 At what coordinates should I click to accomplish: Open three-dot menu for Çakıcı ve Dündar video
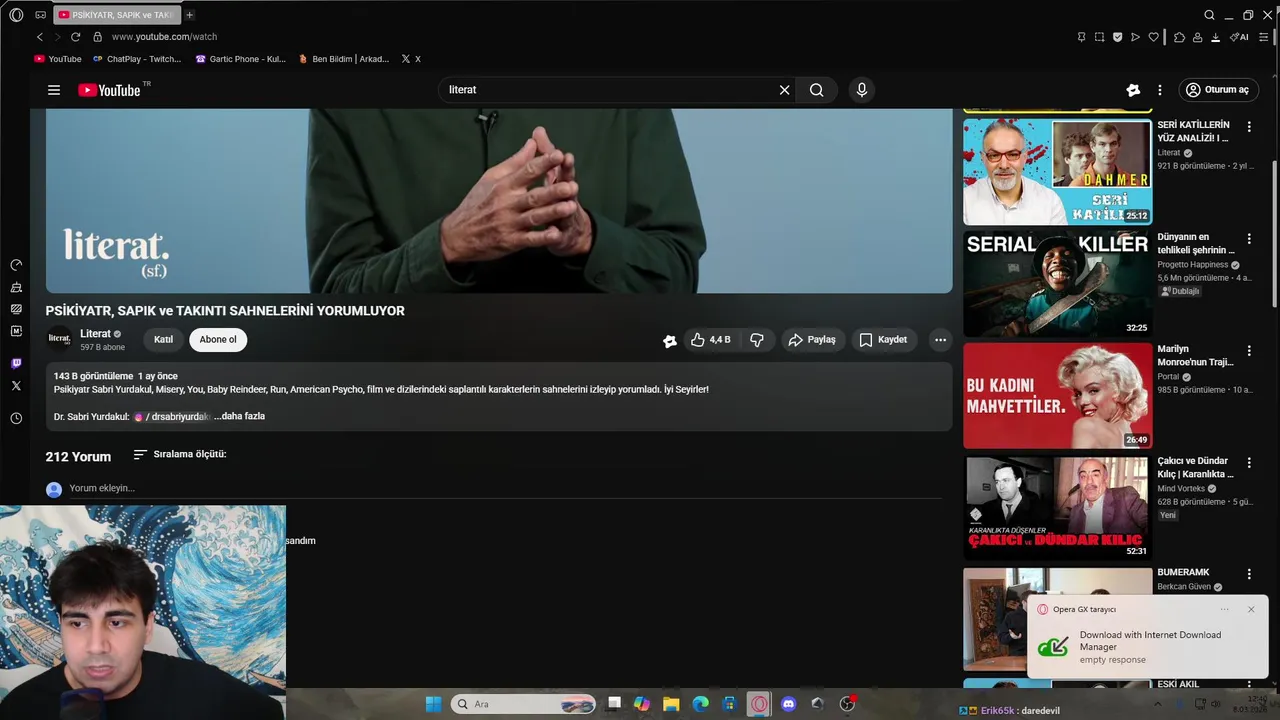1249,463
